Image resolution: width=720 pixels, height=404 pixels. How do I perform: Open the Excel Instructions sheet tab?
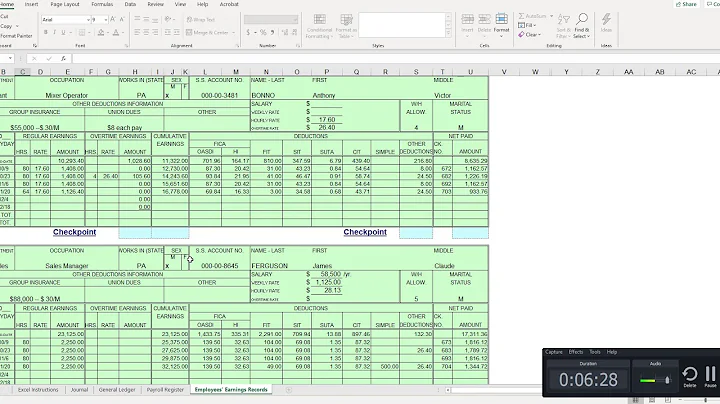38,390
